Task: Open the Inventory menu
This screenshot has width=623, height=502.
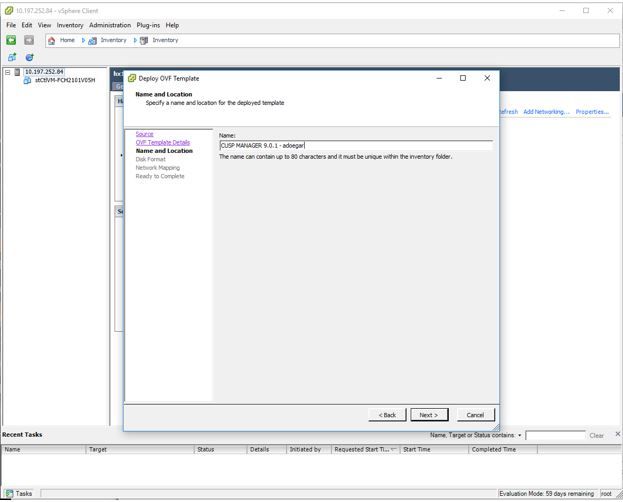Action: click(70, 25)
